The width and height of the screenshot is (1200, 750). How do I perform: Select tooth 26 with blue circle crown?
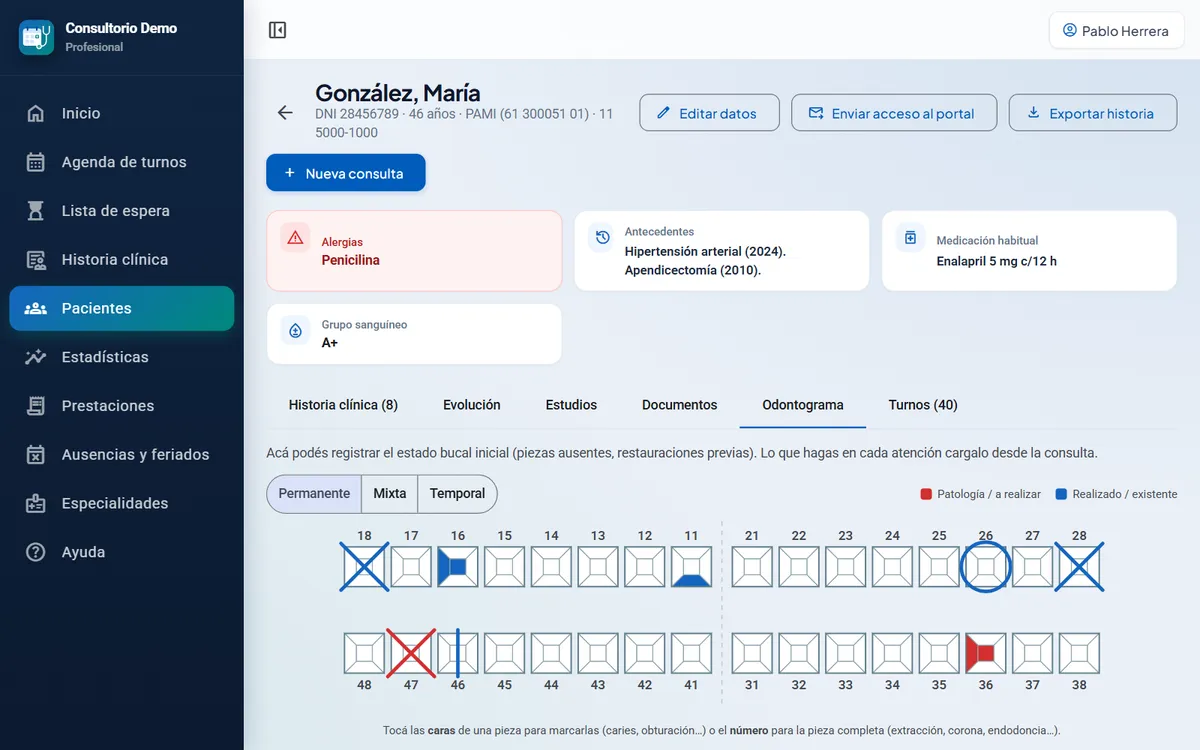point(986,567)
